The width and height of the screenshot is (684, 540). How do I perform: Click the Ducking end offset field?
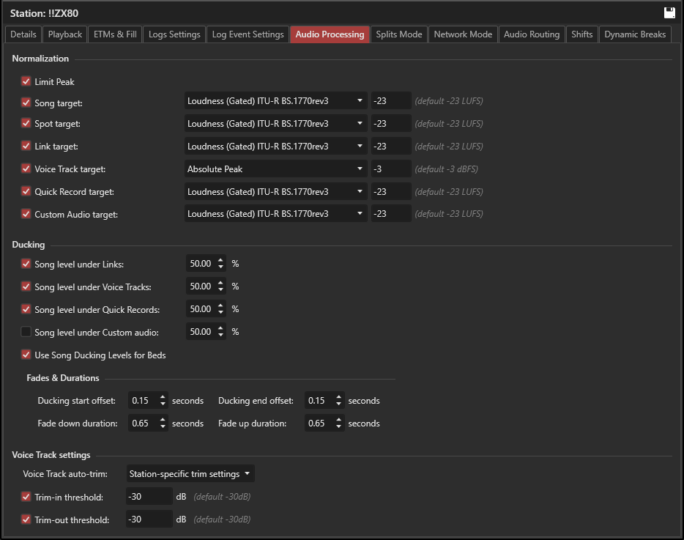point(320,400)
